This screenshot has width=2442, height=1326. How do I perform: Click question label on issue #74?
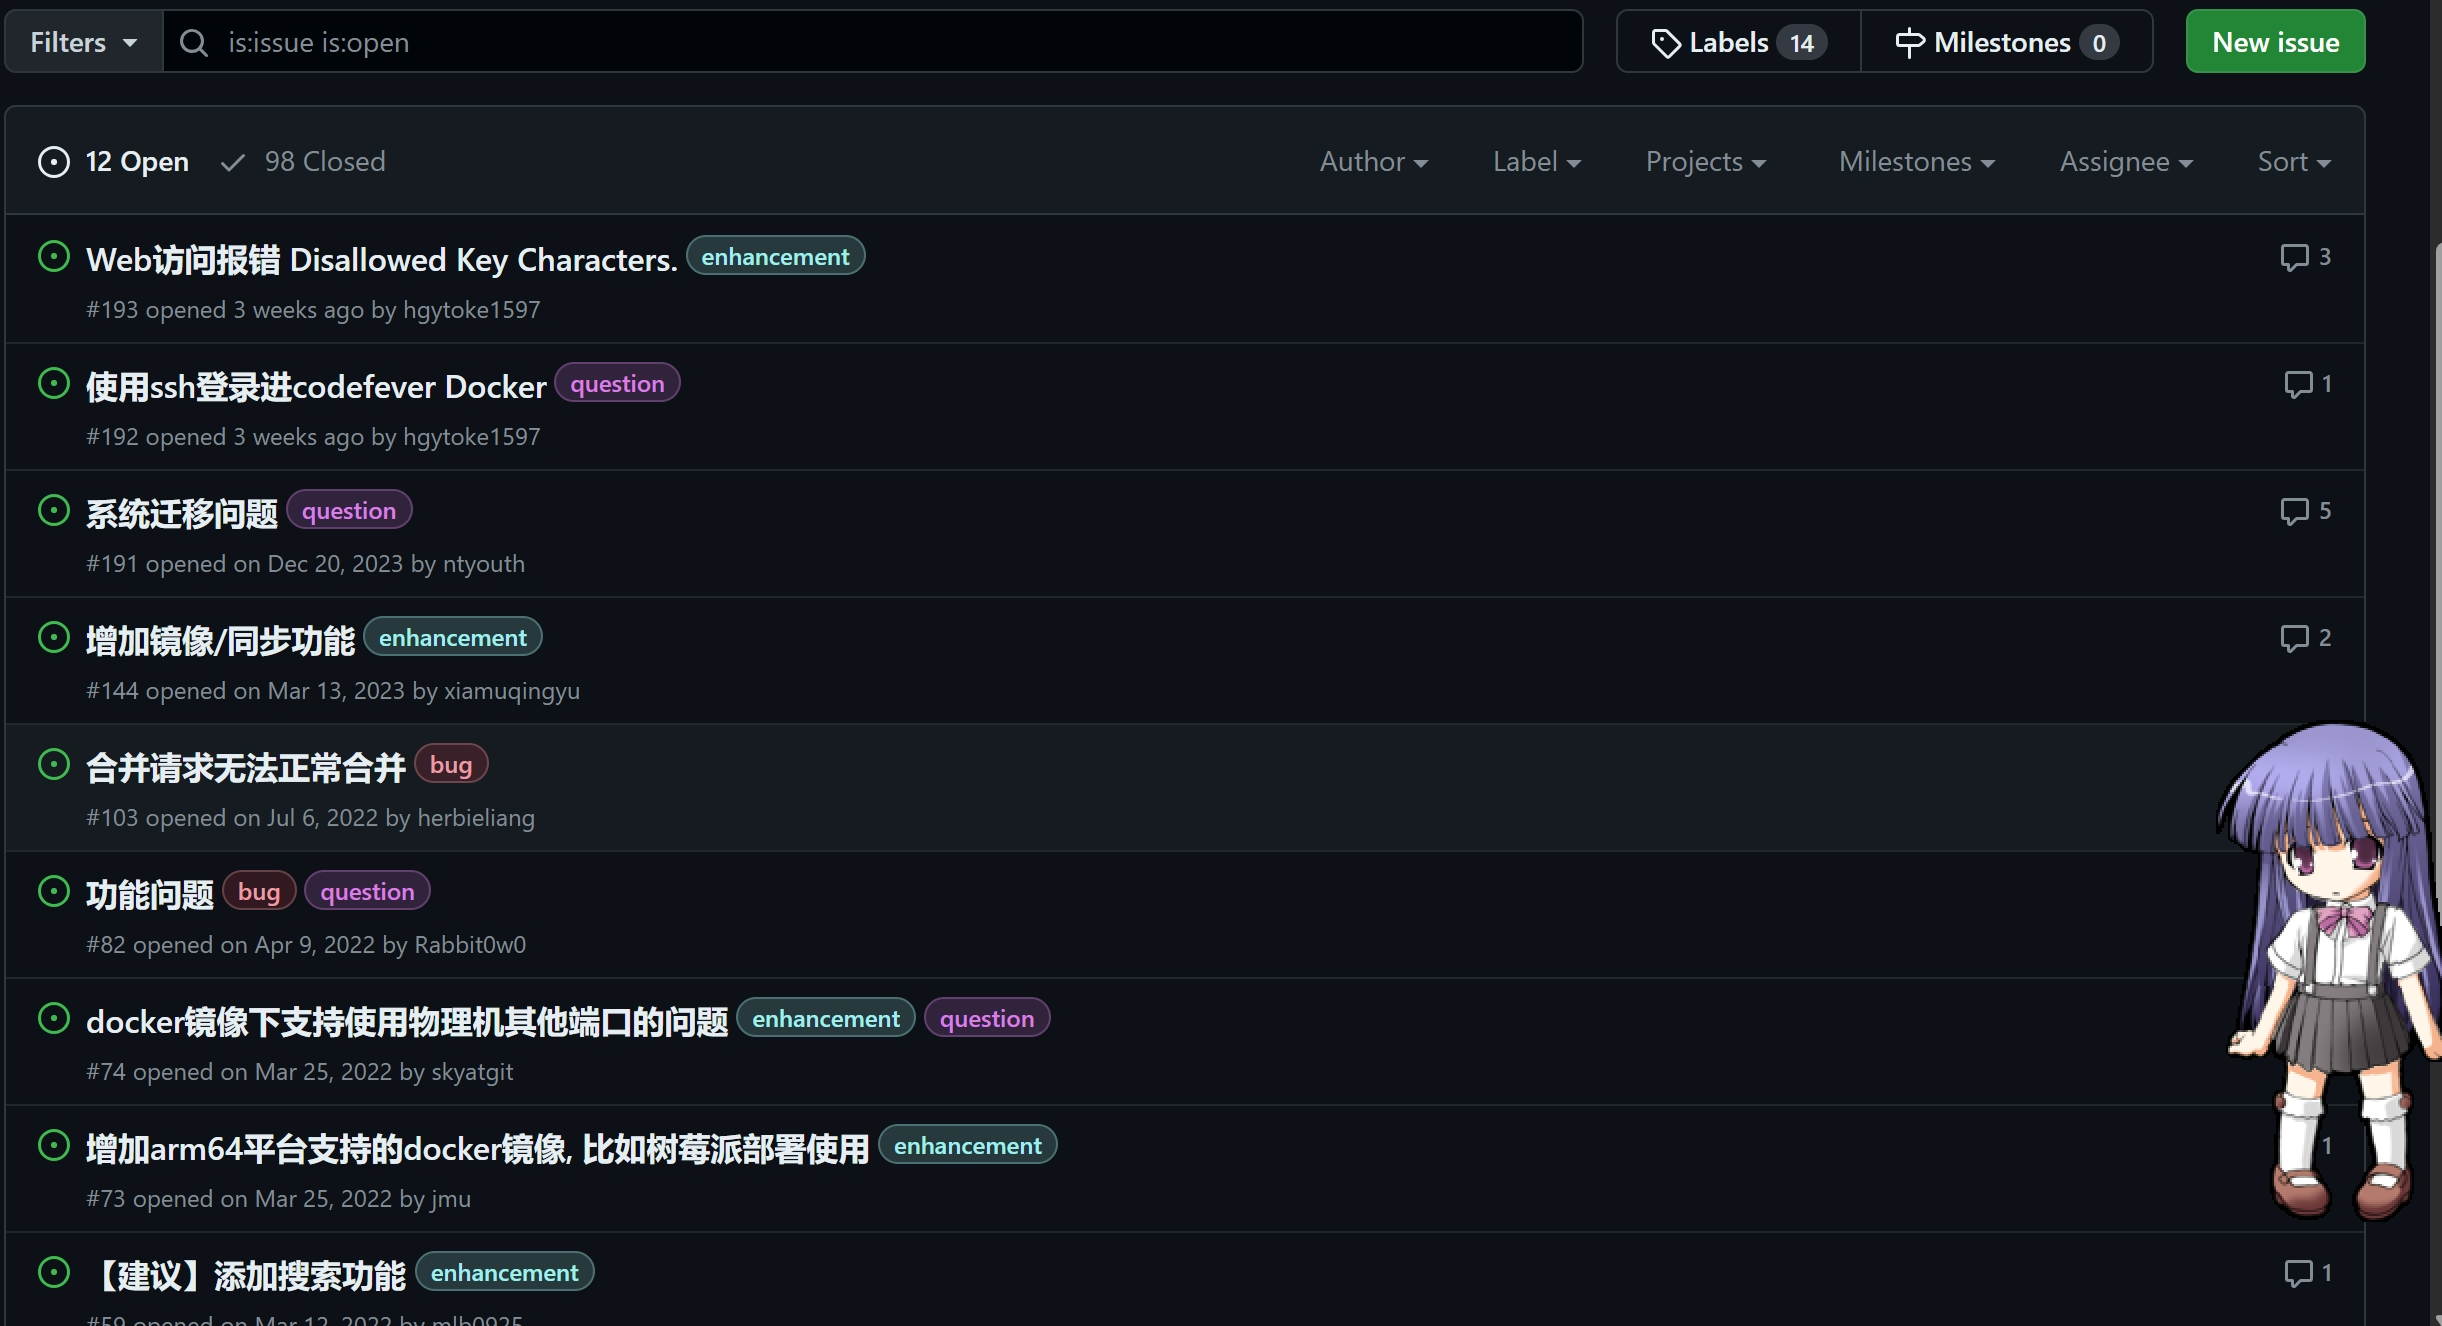point(987,1019)
